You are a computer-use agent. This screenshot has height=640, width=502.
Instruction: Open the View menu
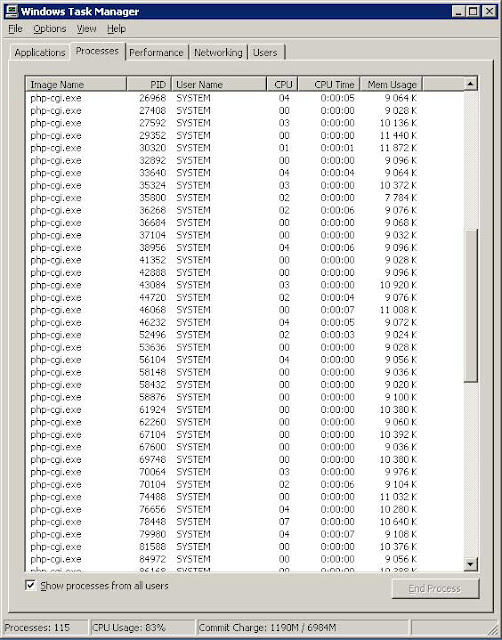(x=87, y=29)
